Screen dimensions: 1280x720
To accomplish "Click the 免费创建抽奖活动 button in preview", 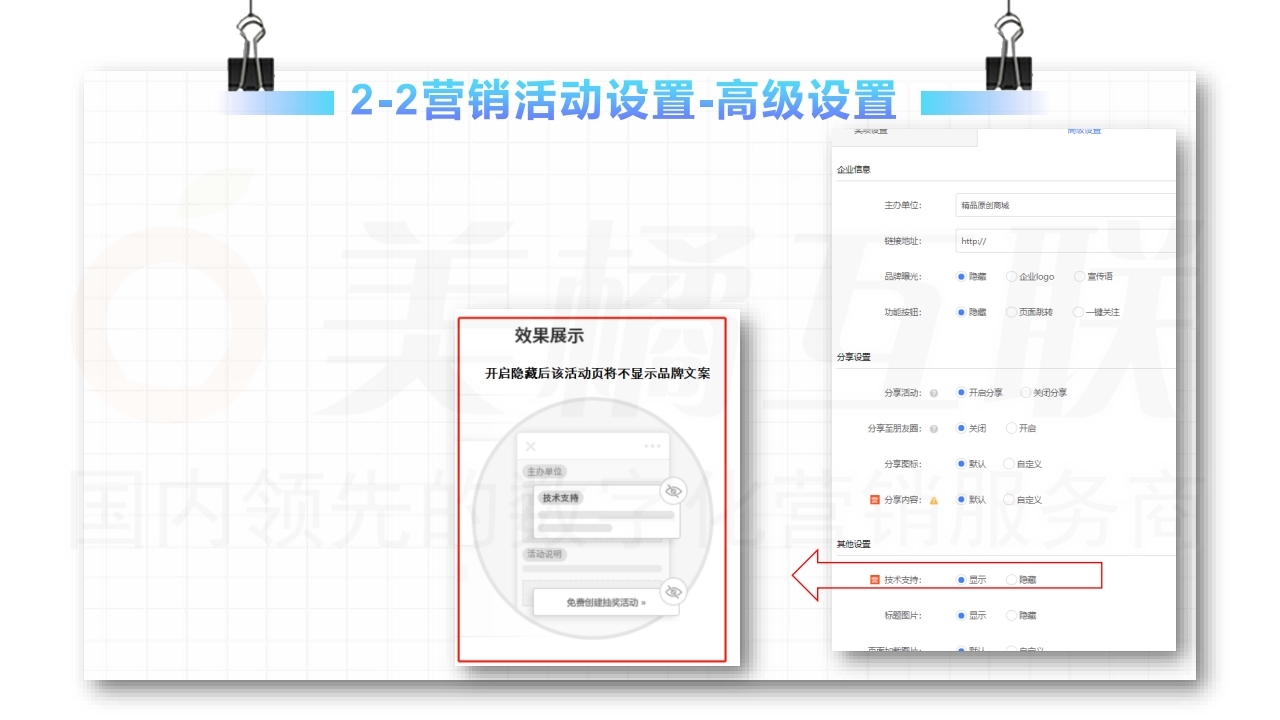I will coord(606,603).
